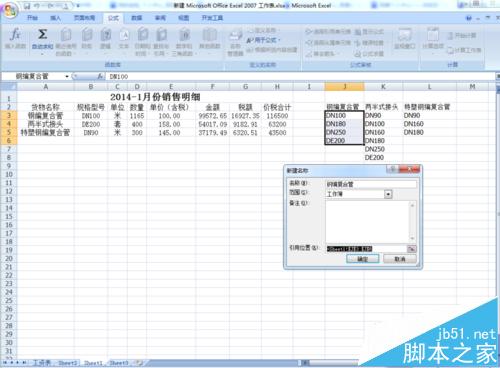
Task: Select column J header
Action: click(x=344, y=87)
